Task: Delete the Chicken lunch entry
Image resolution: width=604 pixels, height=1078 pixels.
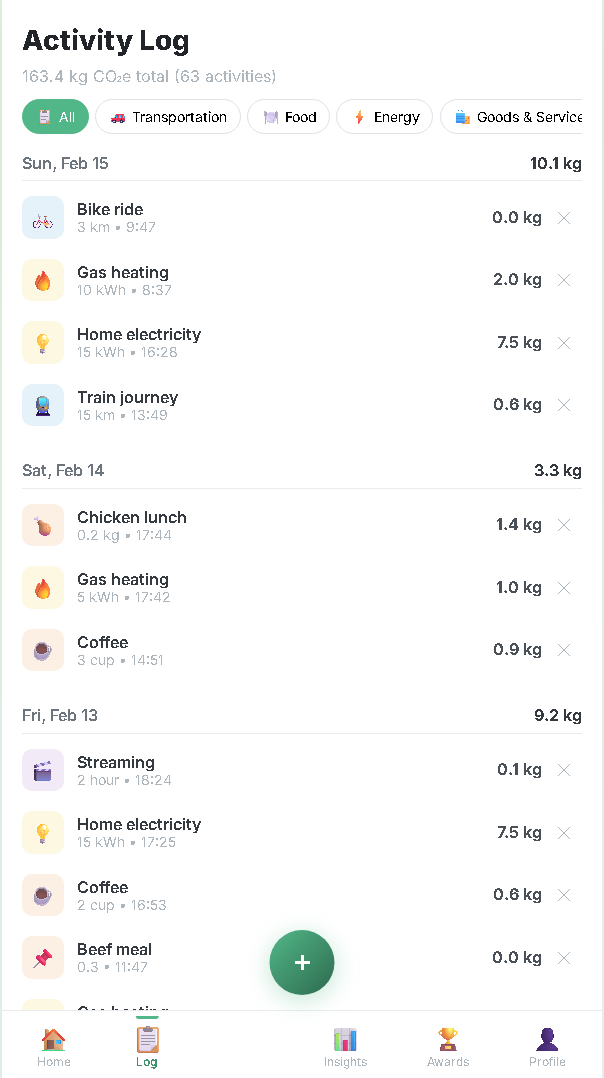Action: [564, 525]
